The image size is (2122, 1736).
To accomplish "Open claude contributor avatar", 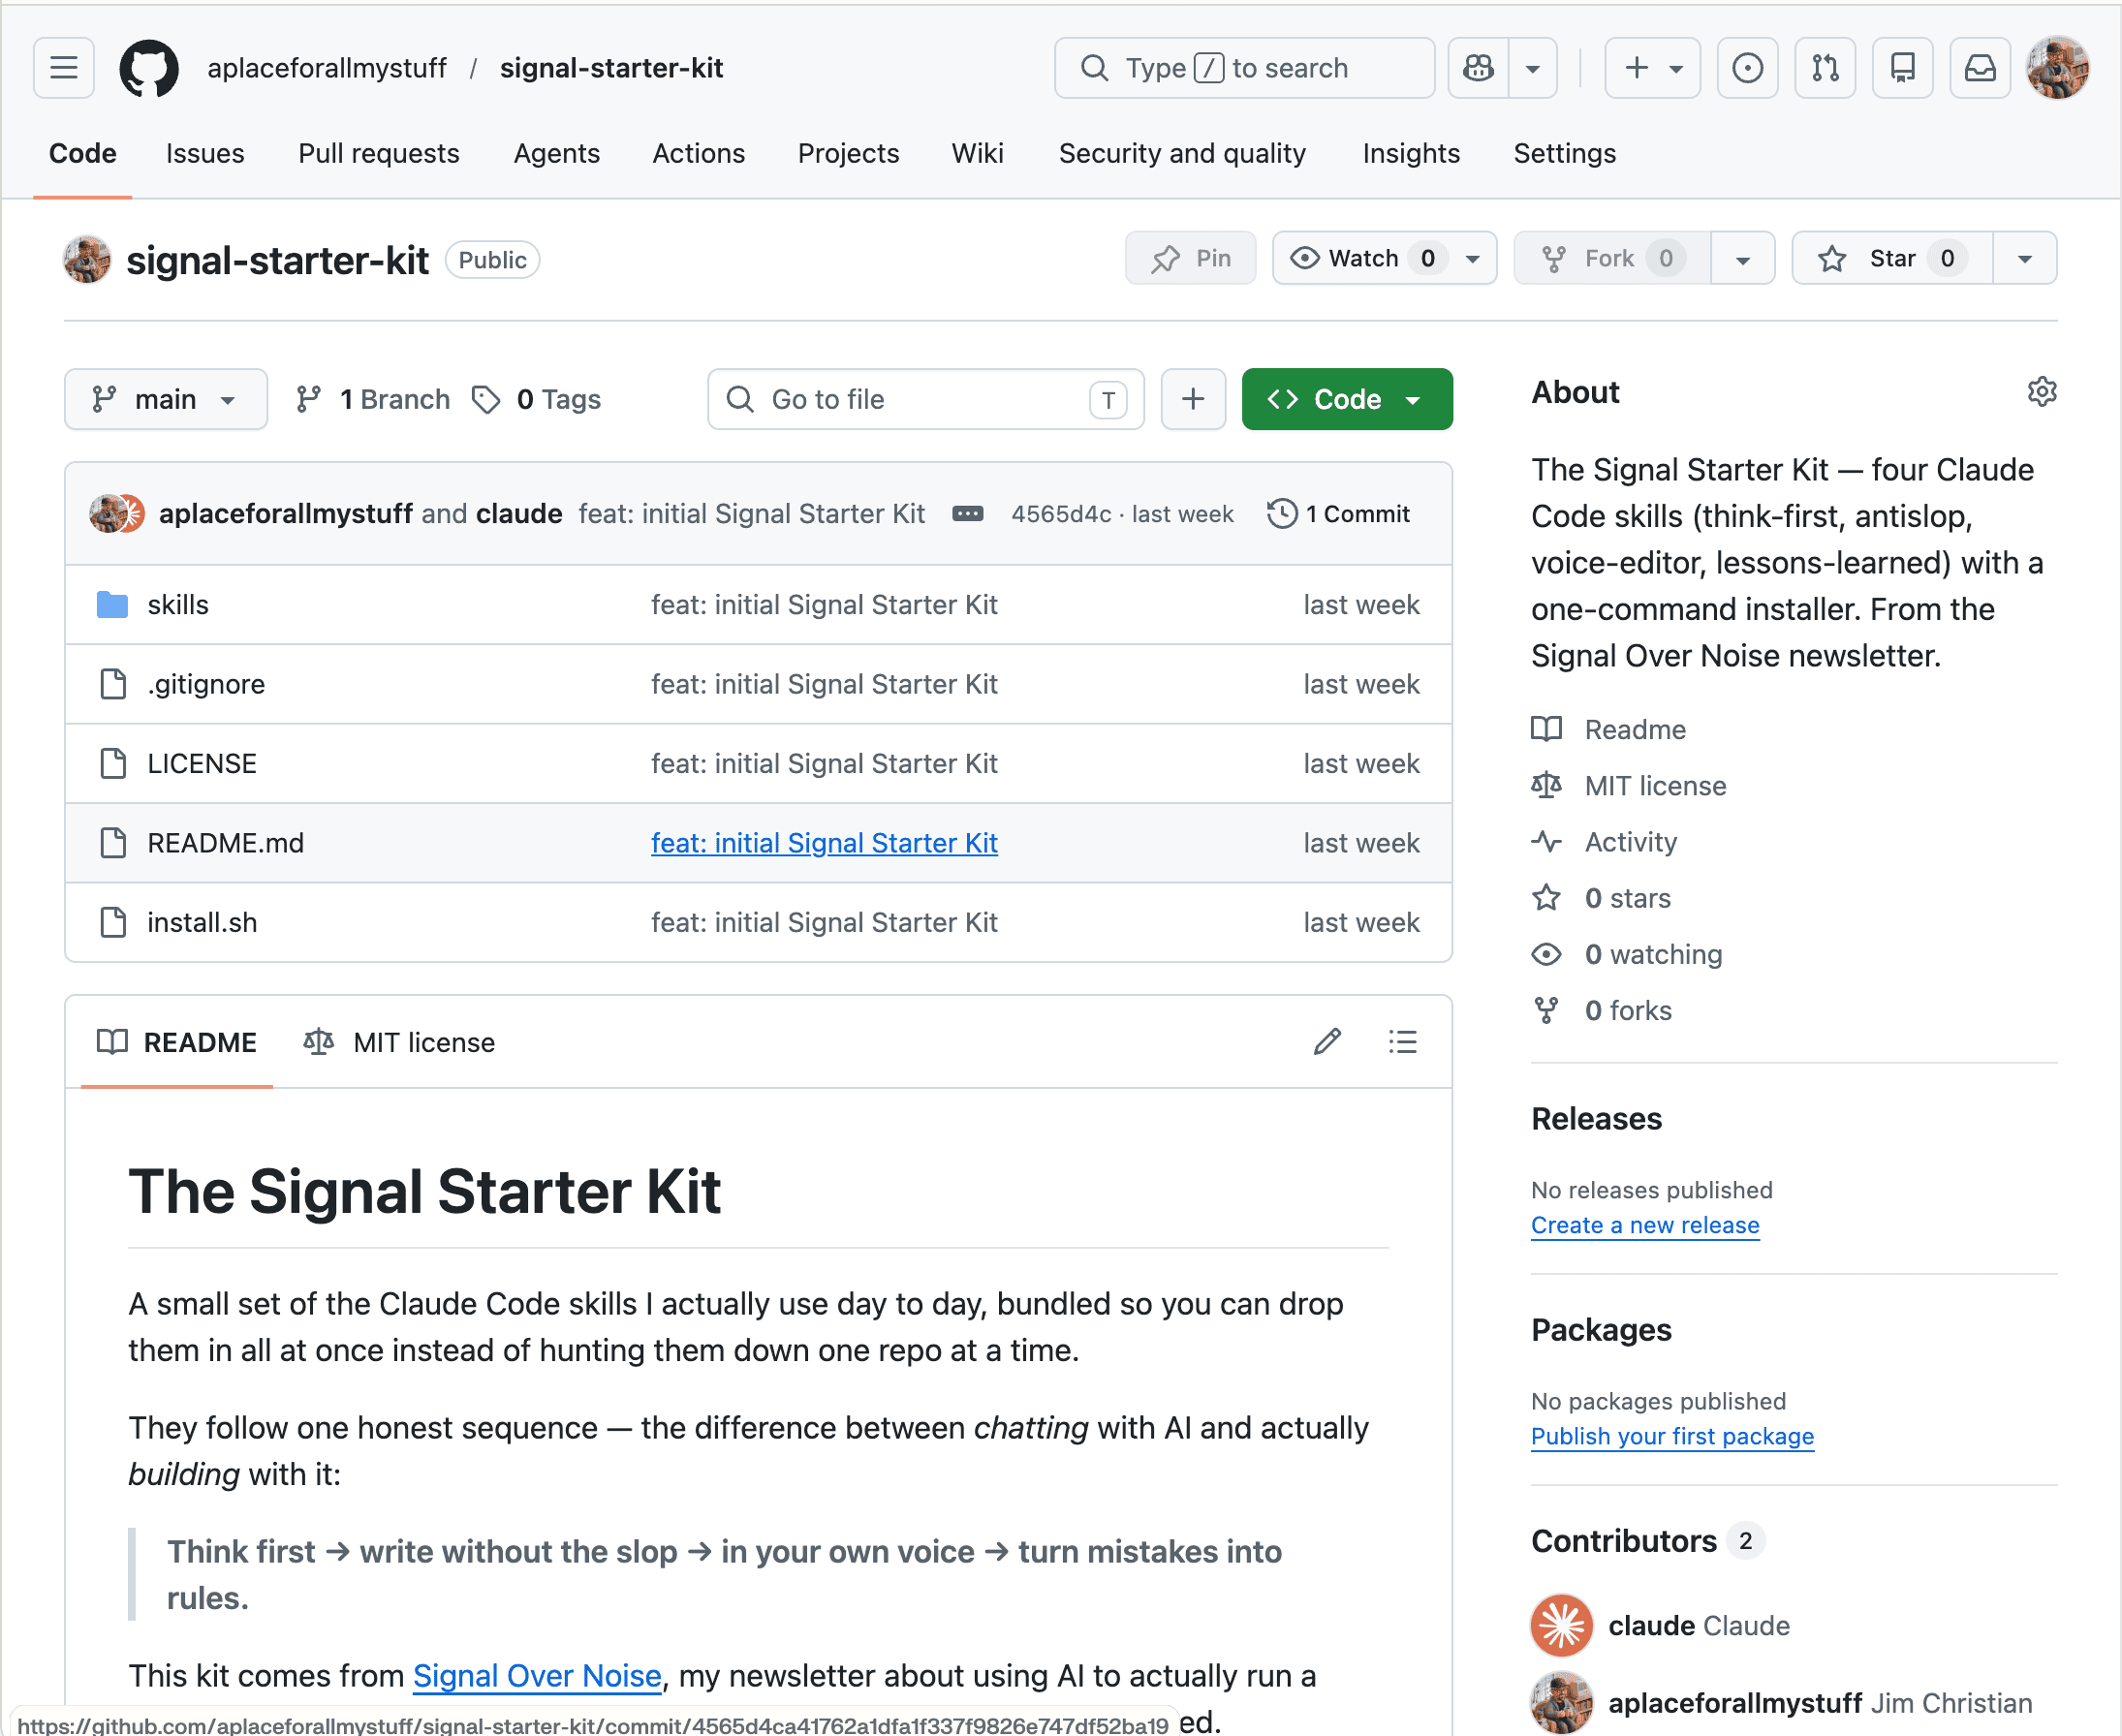I will pyautogui.click(x=1561, y=1626).
